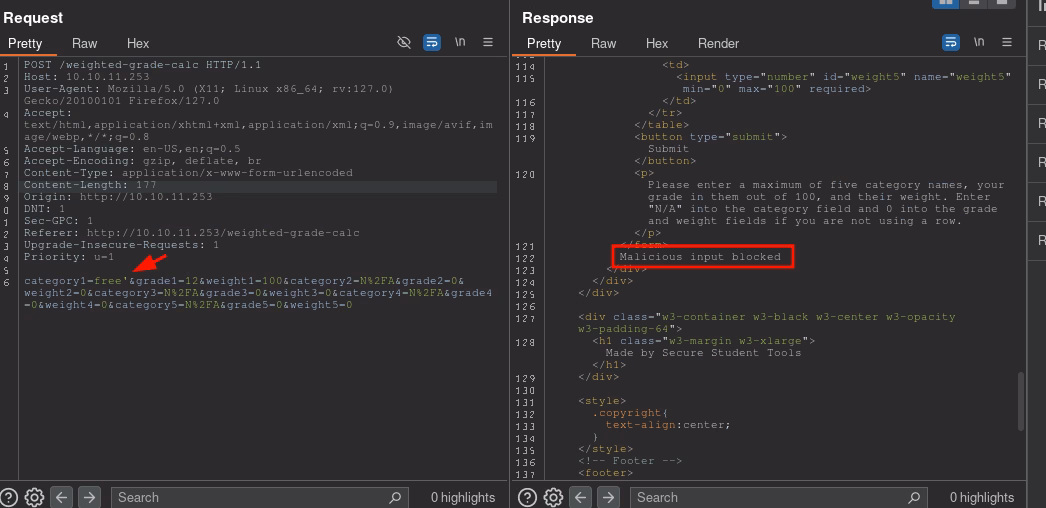Click the Upgrade-Insecure-Requests: 1 header
1046x508 pixels.
pos(121,245)
